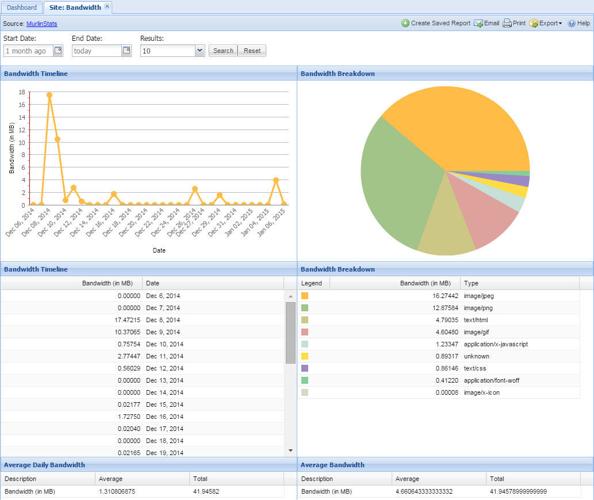The width and height of the screenshot is (594, 500).
Task: Select the Dec 16, 2014 row
Action: tap(142, 417)
